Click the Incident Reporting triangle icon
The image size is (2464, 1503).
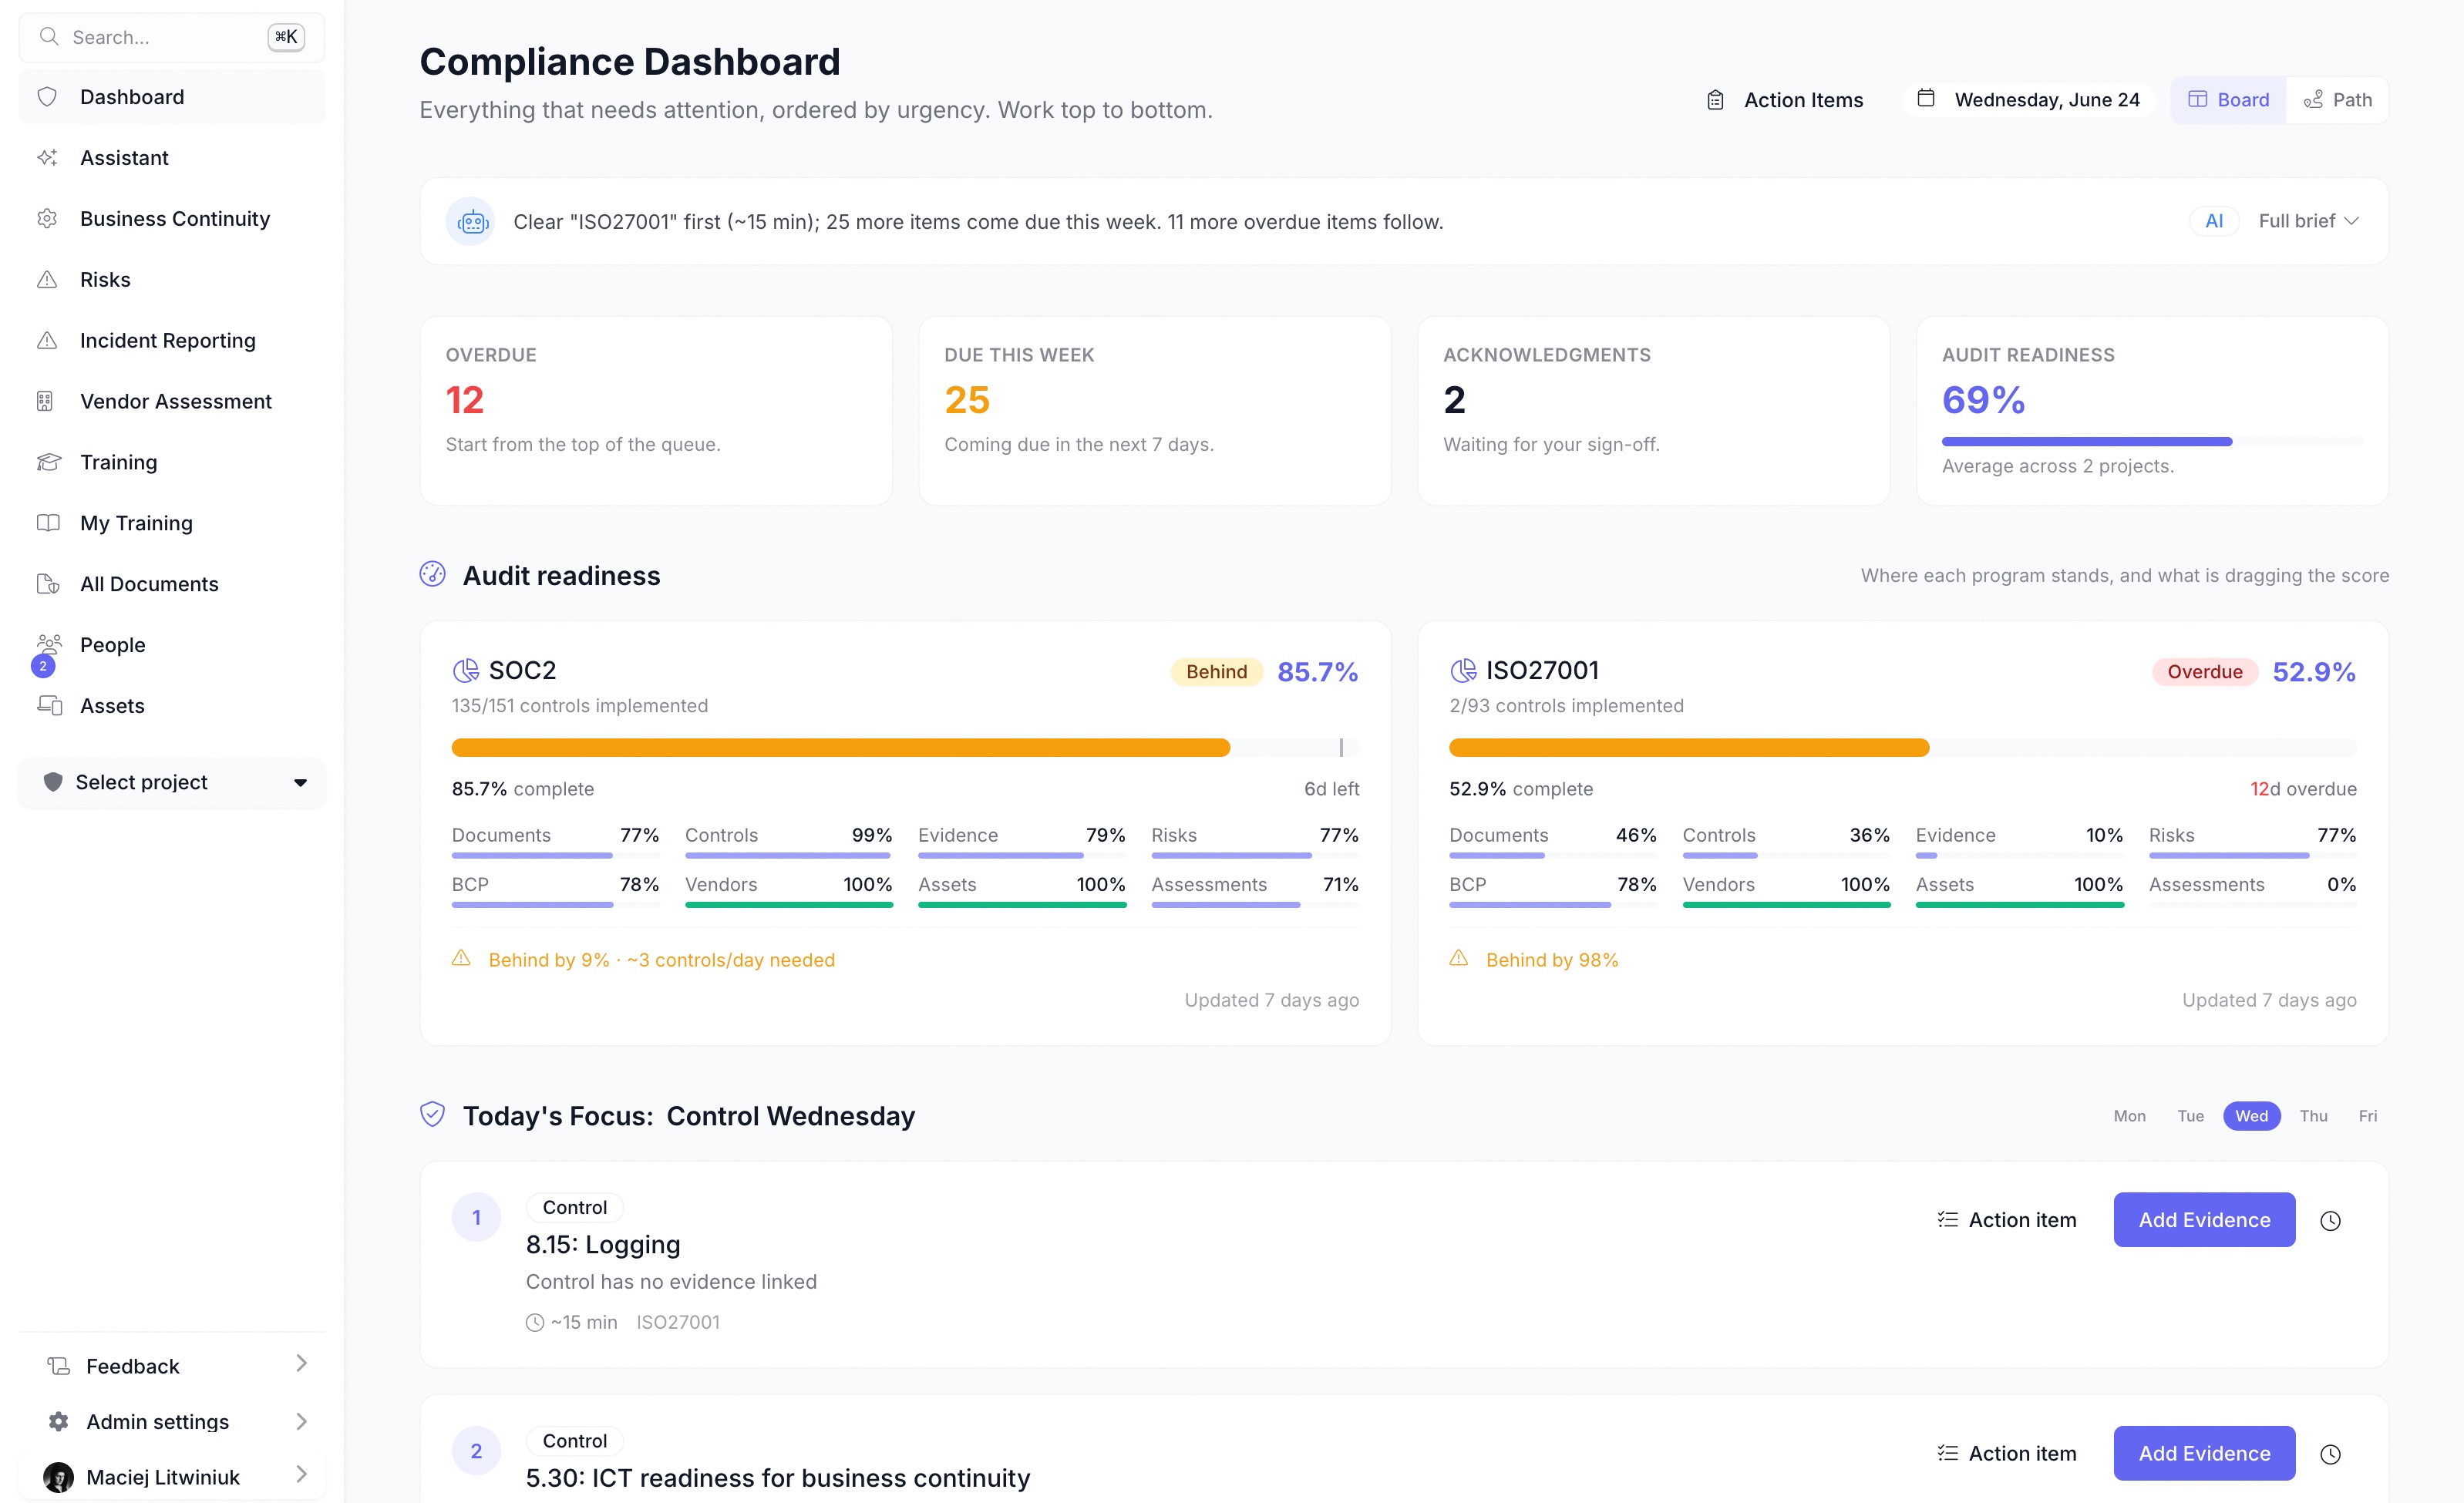[47, 341]
